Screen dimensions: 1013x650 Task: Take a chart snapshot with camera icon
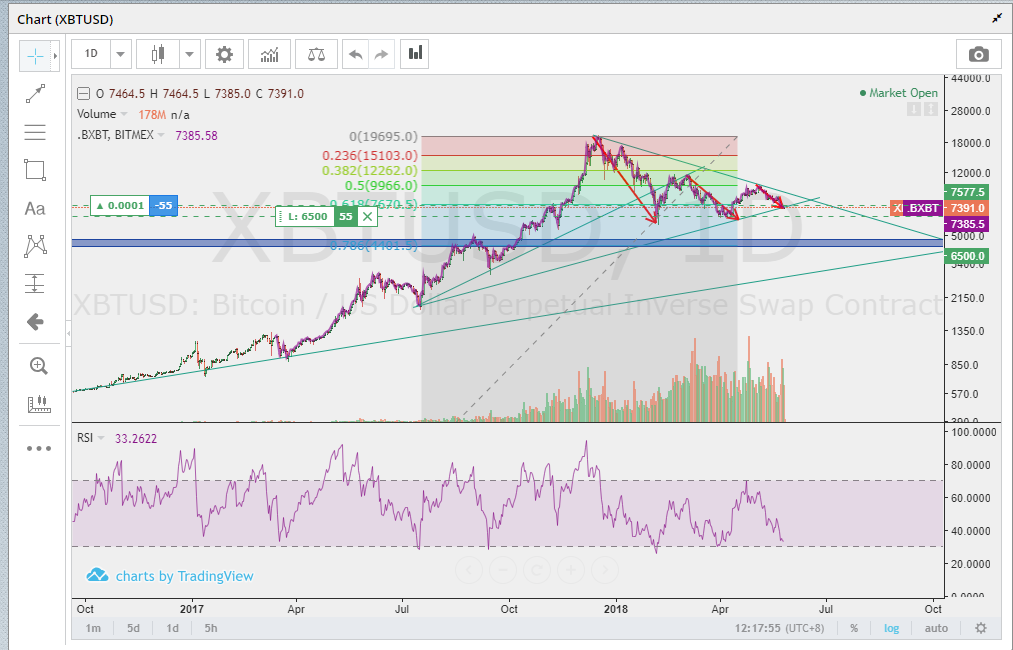[x=978, y=54]
